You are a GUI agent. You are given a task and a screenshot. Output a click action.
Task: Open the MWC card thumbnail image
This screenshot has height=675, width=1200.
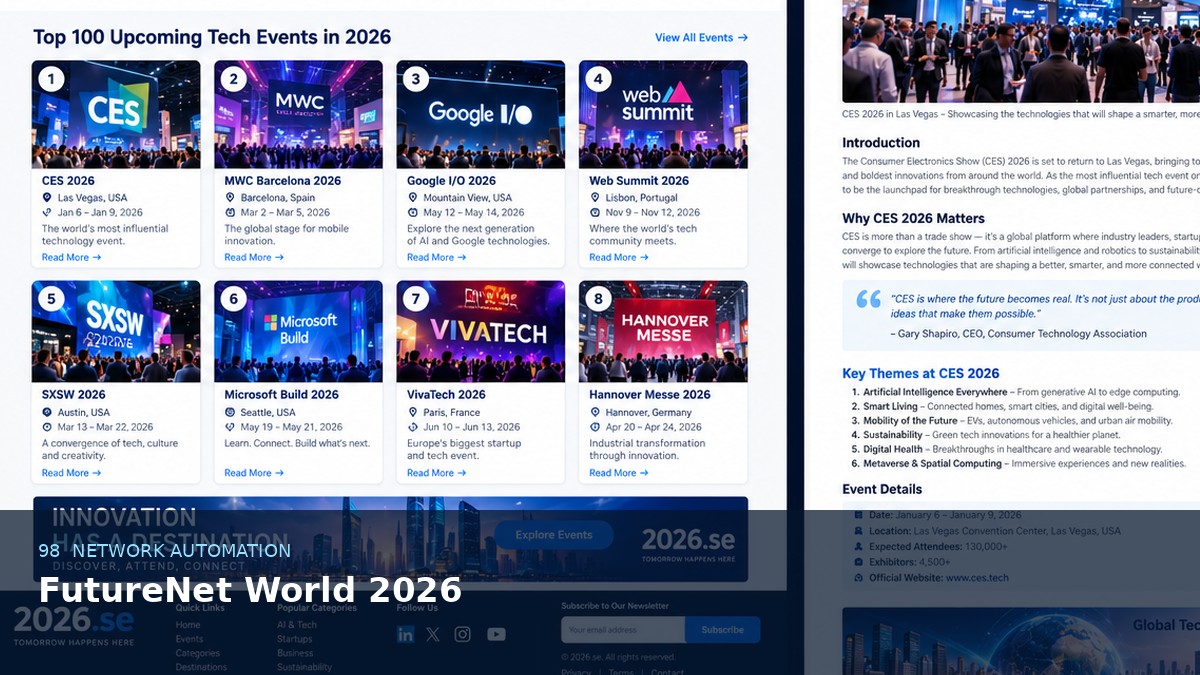(x=298, y=114)
